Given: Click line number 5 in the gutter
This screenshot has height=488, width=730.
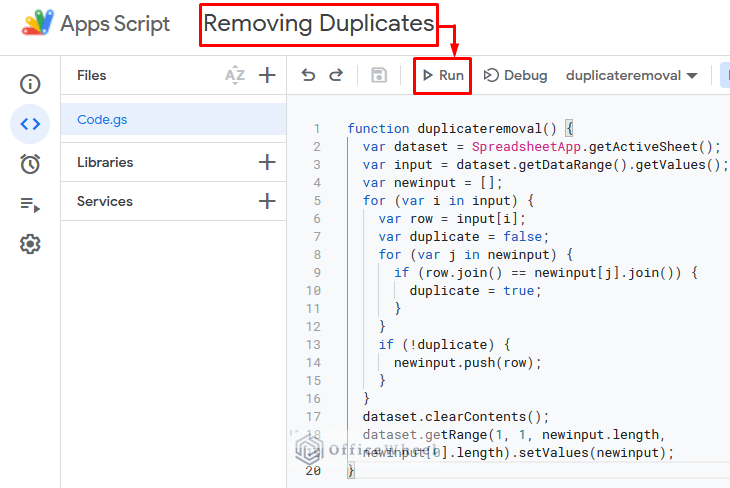Looking at the screenshot, I should (317, 201).
